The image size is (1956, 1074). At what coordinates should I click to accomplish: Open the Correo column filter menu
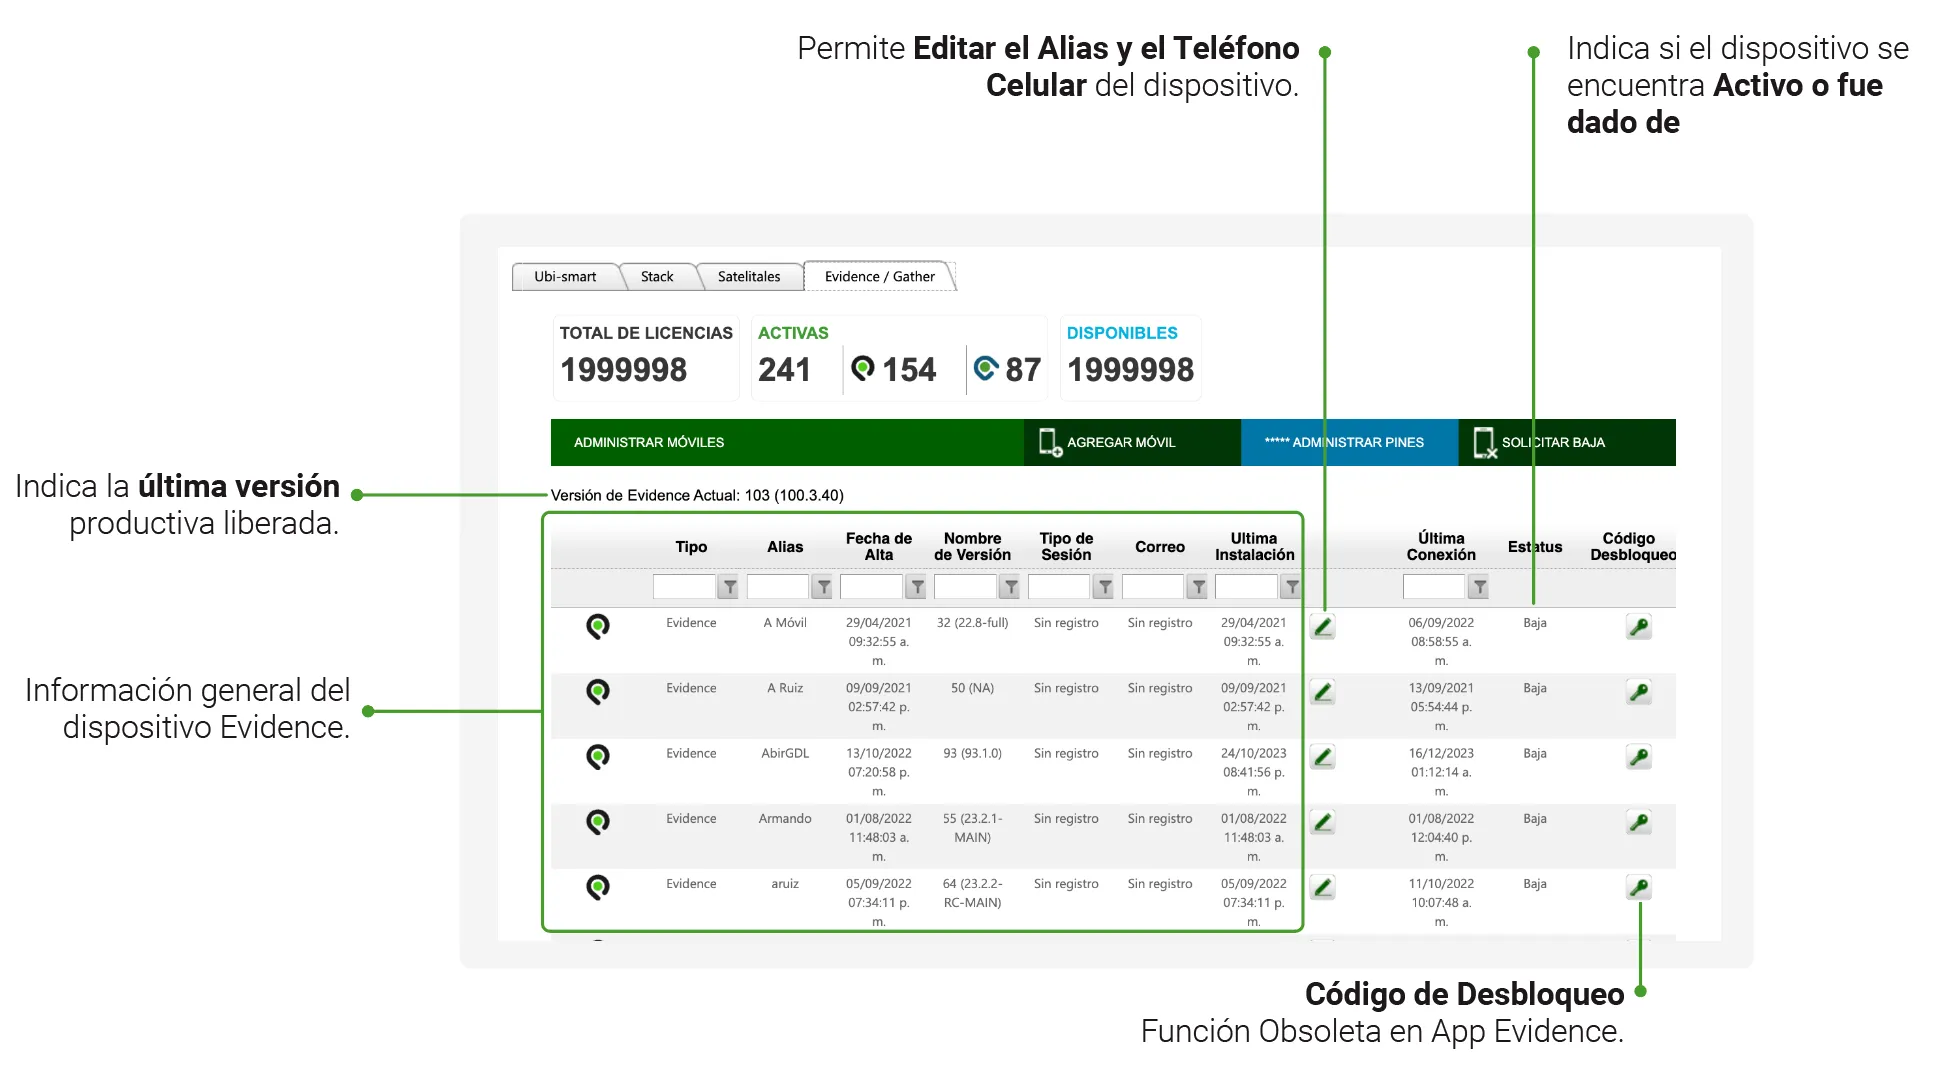1198,587
